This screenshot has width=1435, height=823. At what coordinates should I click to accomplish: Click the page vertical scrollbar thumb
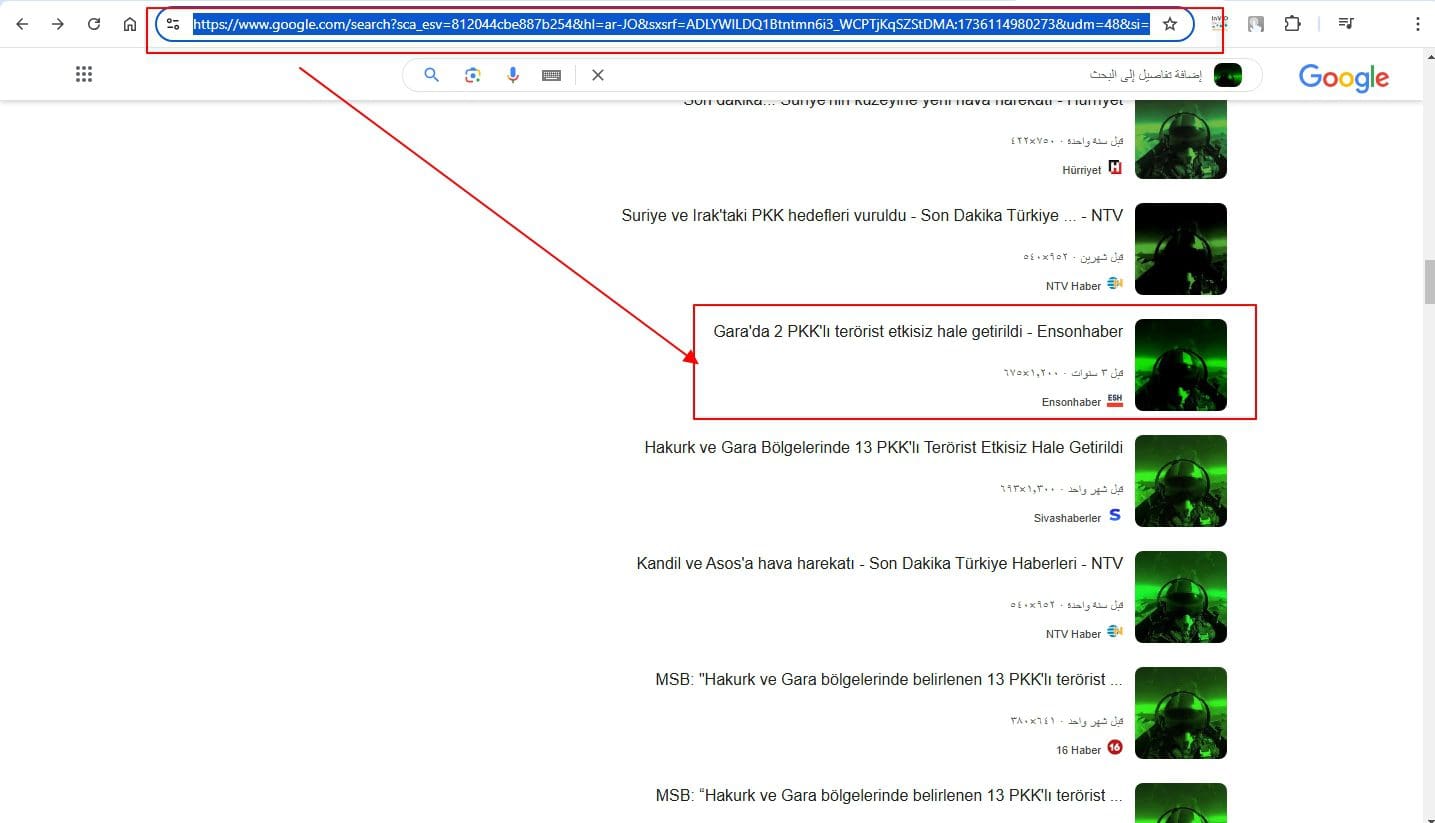point(1429,281)
